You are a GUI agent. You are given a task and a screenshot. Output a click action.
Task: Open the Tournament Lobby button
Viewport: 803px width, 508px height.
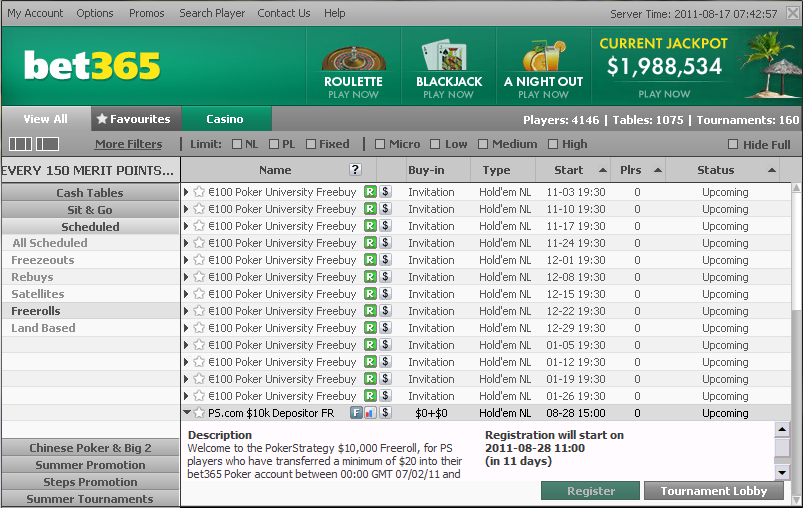[714, 491]
